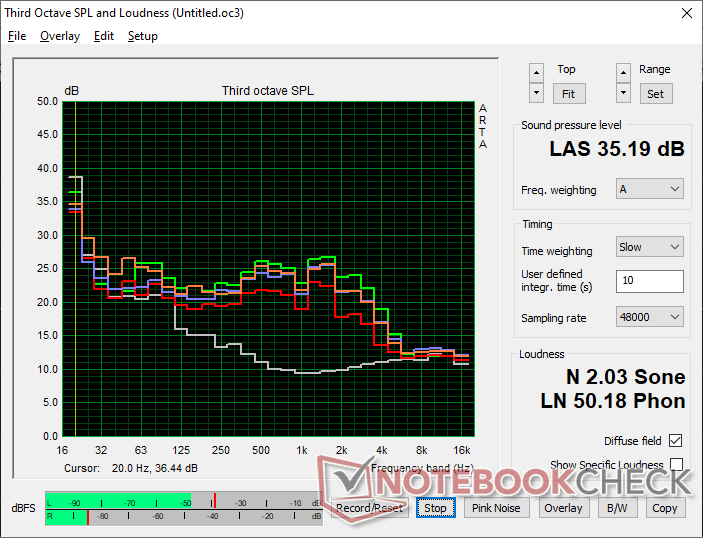703x538 pixels.
Task: Click the Stop button
Action: pos(435,508)
